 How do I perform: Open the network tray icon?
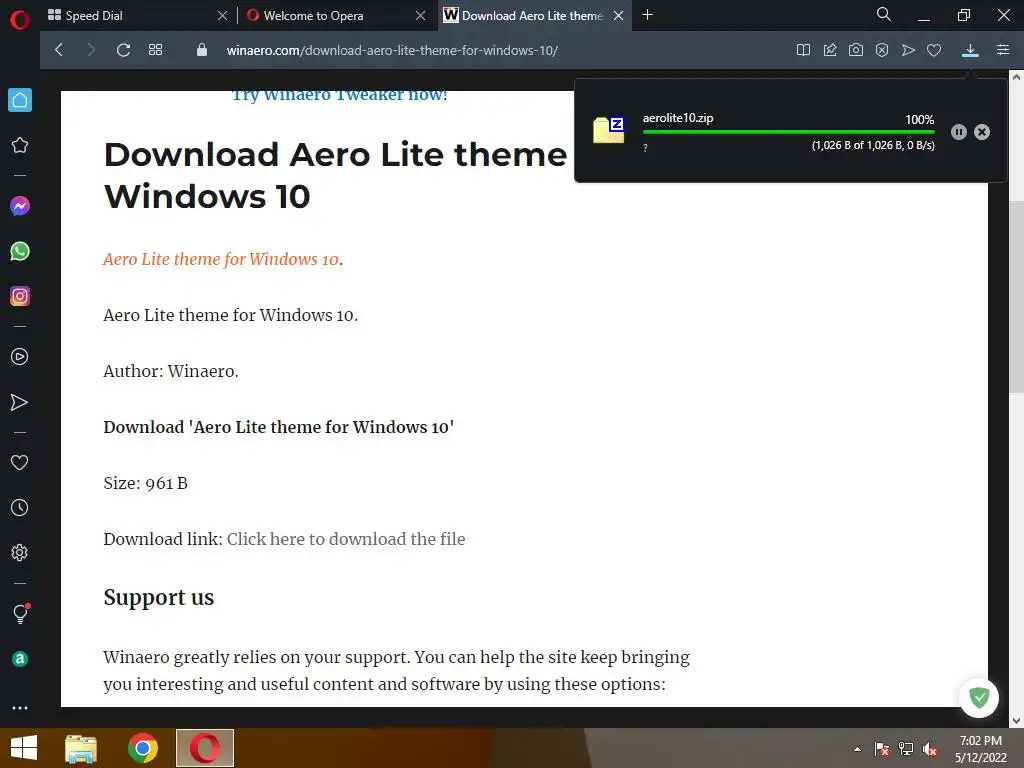coord(906,749)
